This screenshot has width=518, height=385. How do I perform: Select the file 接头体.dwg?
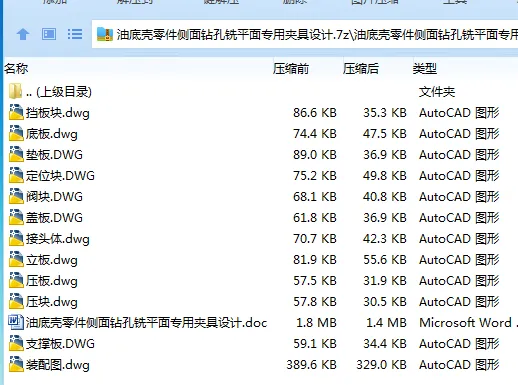(58, 239)
